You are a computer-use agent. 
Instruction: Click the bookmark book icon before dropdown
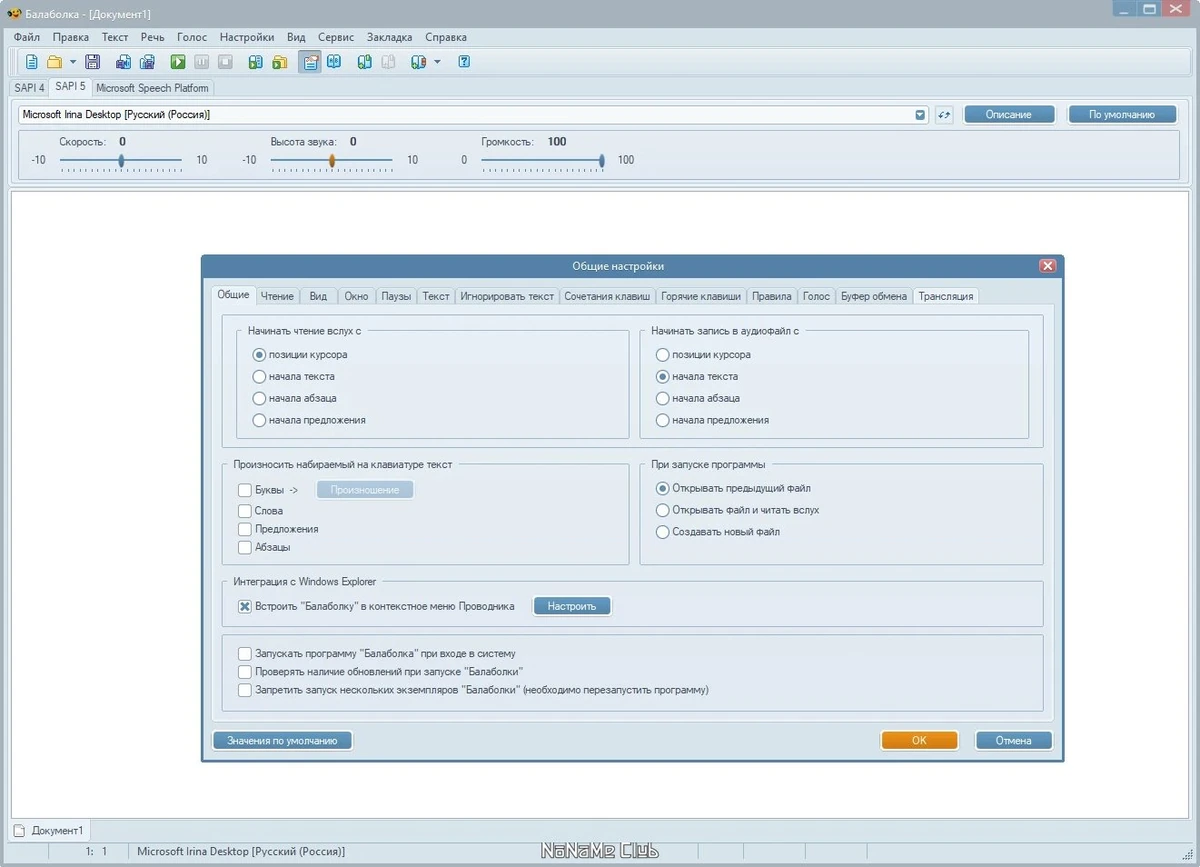(x=419, y=62)
